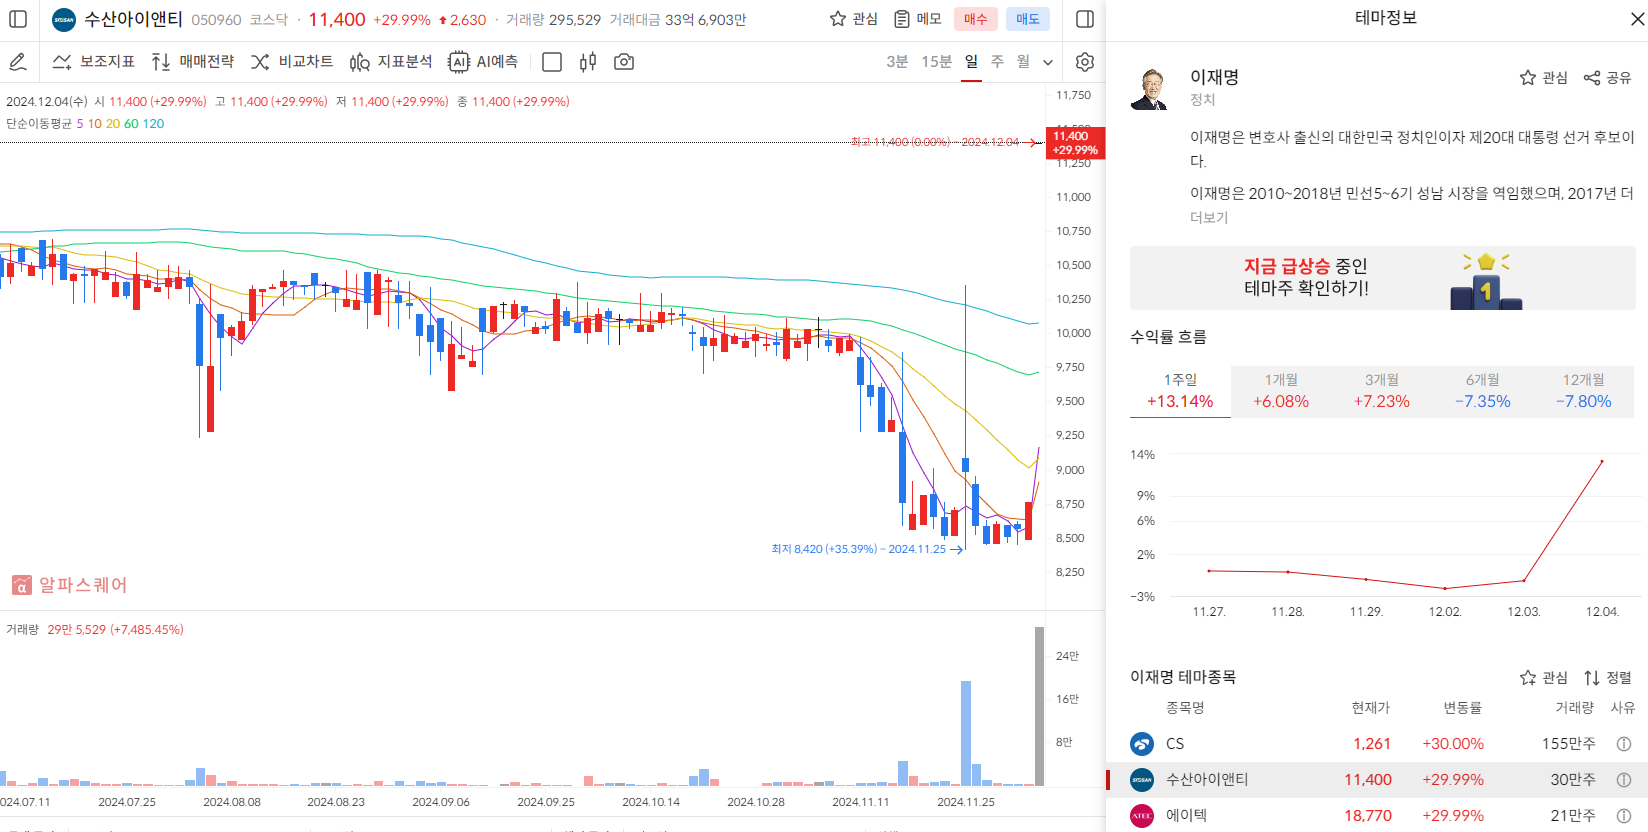Click moving average 120 label

(x=153, y=124)
